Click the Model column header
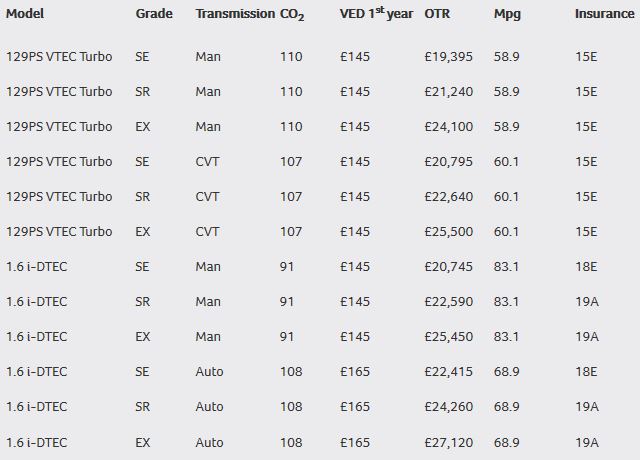 point(25,15)
